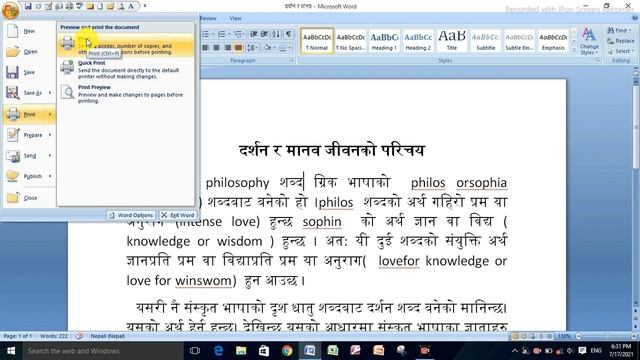Toggle Center alignment
Screen dimensions: 640x360
pos(216,48)
